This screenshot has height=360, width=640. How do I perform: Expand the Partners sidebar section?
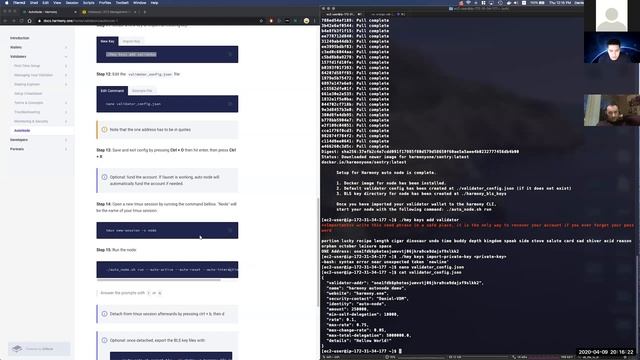point(66,149)
